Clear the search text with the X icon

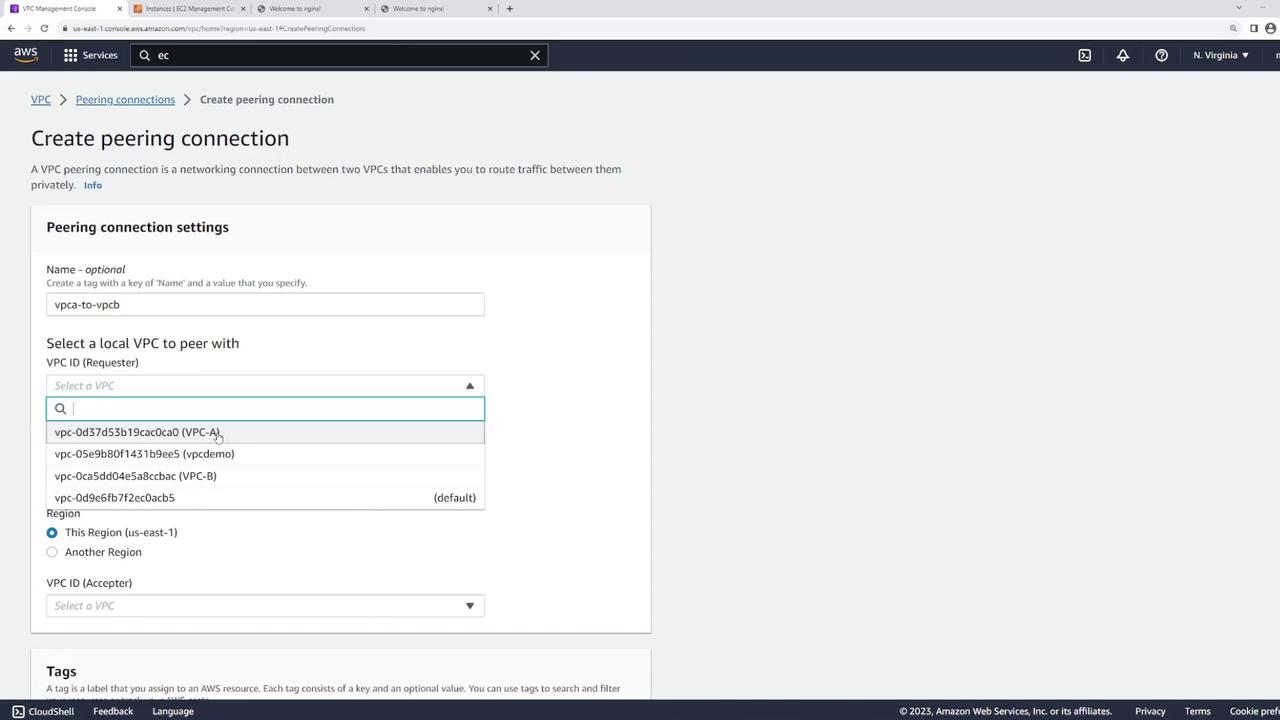tap(535, 55)
